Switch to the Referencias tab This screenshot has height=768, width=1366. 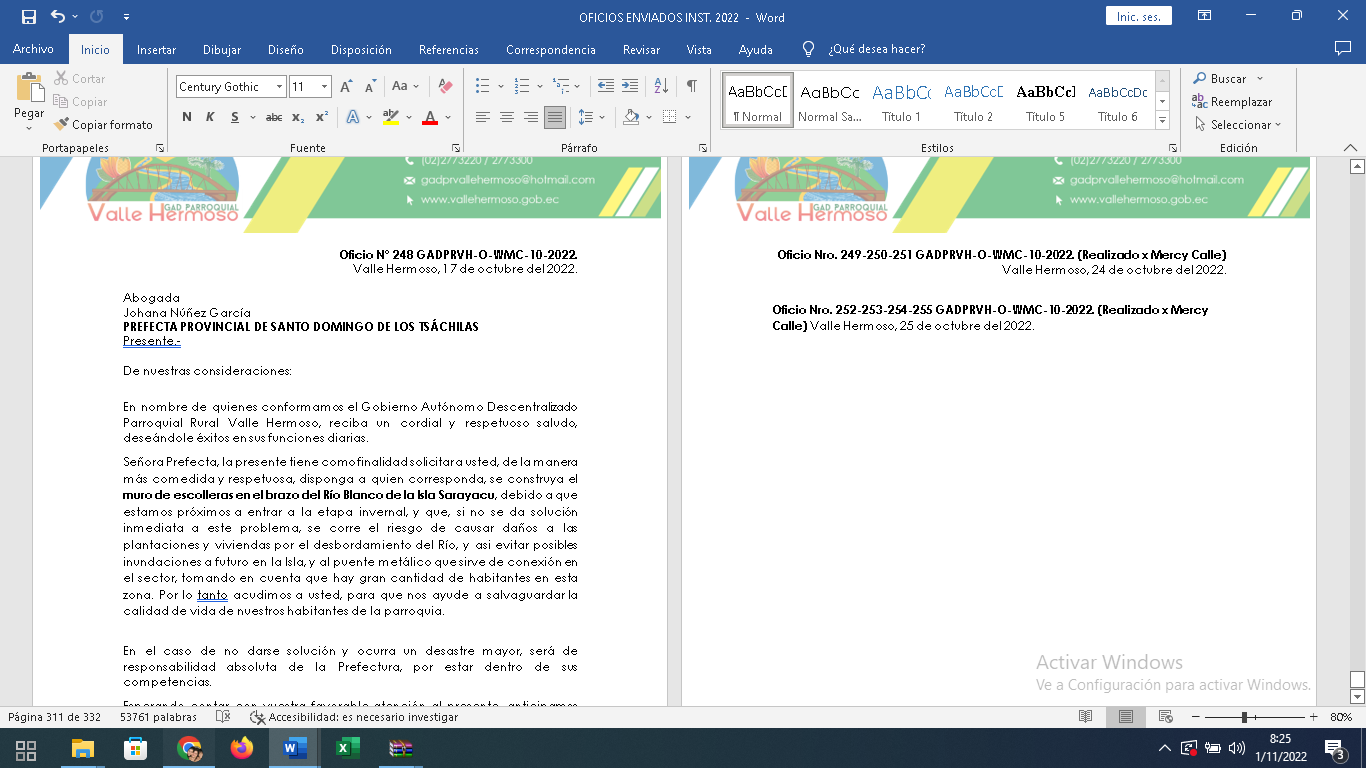(448, 50)
